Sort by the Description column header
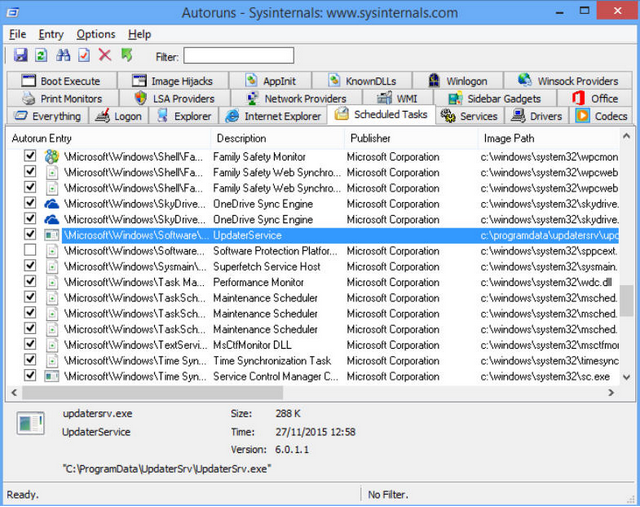 click(278, 138)
